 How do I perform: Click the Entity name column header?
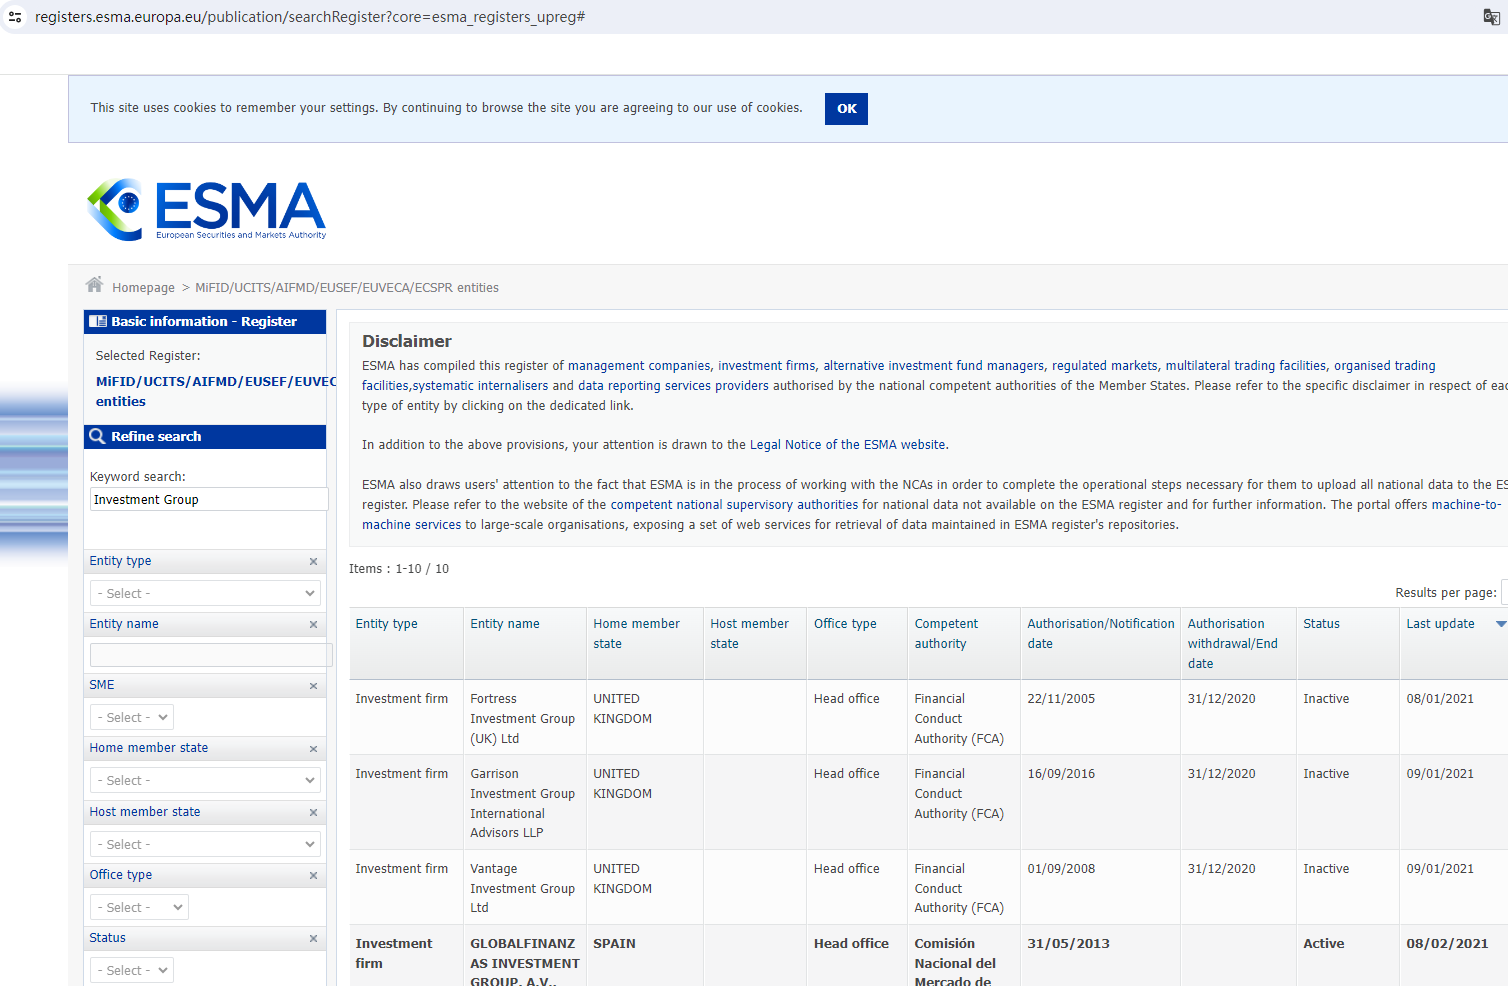coord(505,624)
